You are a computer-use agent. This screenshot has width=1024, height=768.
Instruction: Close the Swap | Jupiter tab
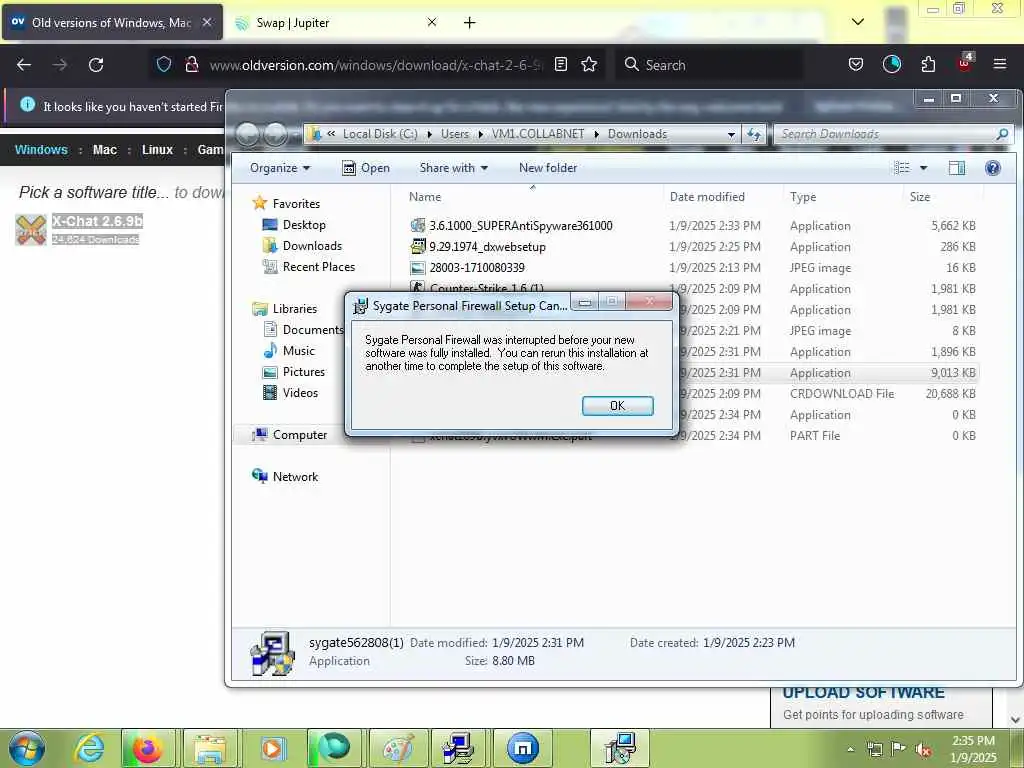pyautogui.click(x=432, y=22)
